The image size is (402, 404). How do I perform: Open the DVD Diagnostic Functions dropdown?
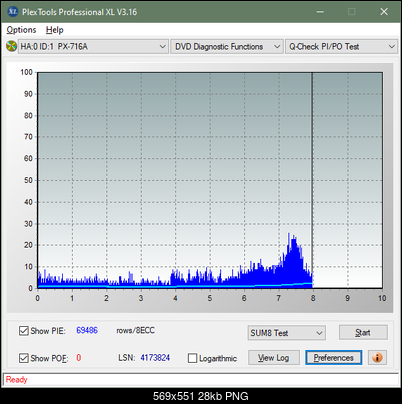point(227,47)
